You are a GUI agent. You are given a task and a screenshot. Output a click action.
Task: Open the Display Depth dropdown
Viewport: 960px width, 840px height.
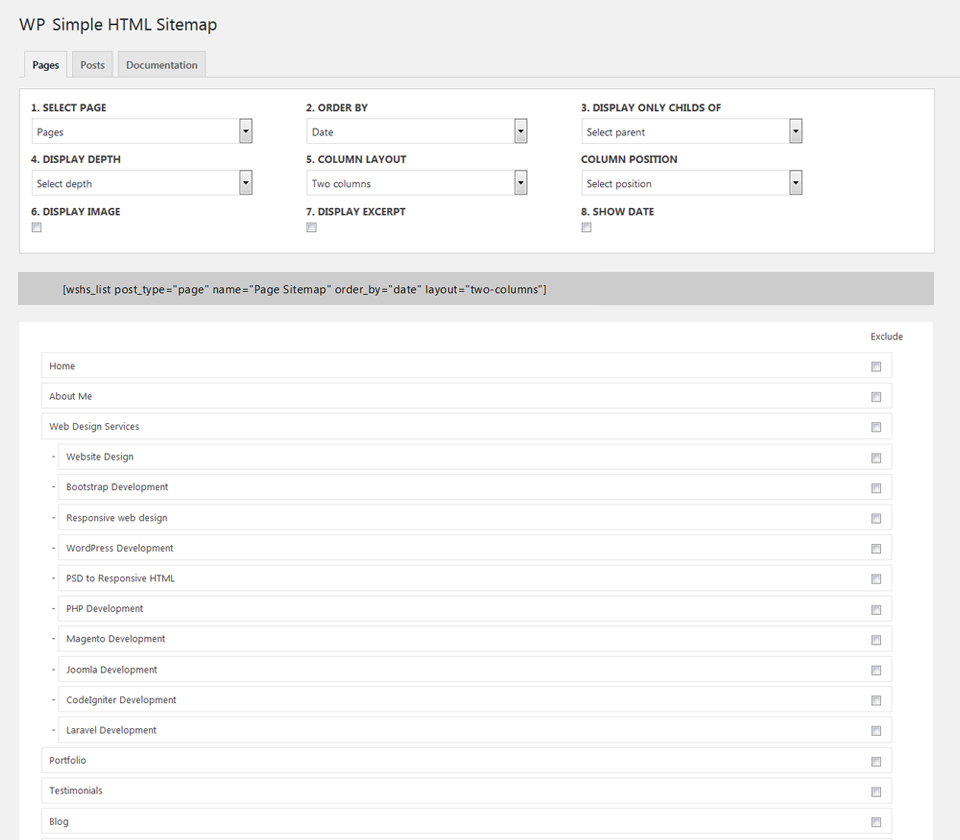point(141,183)
